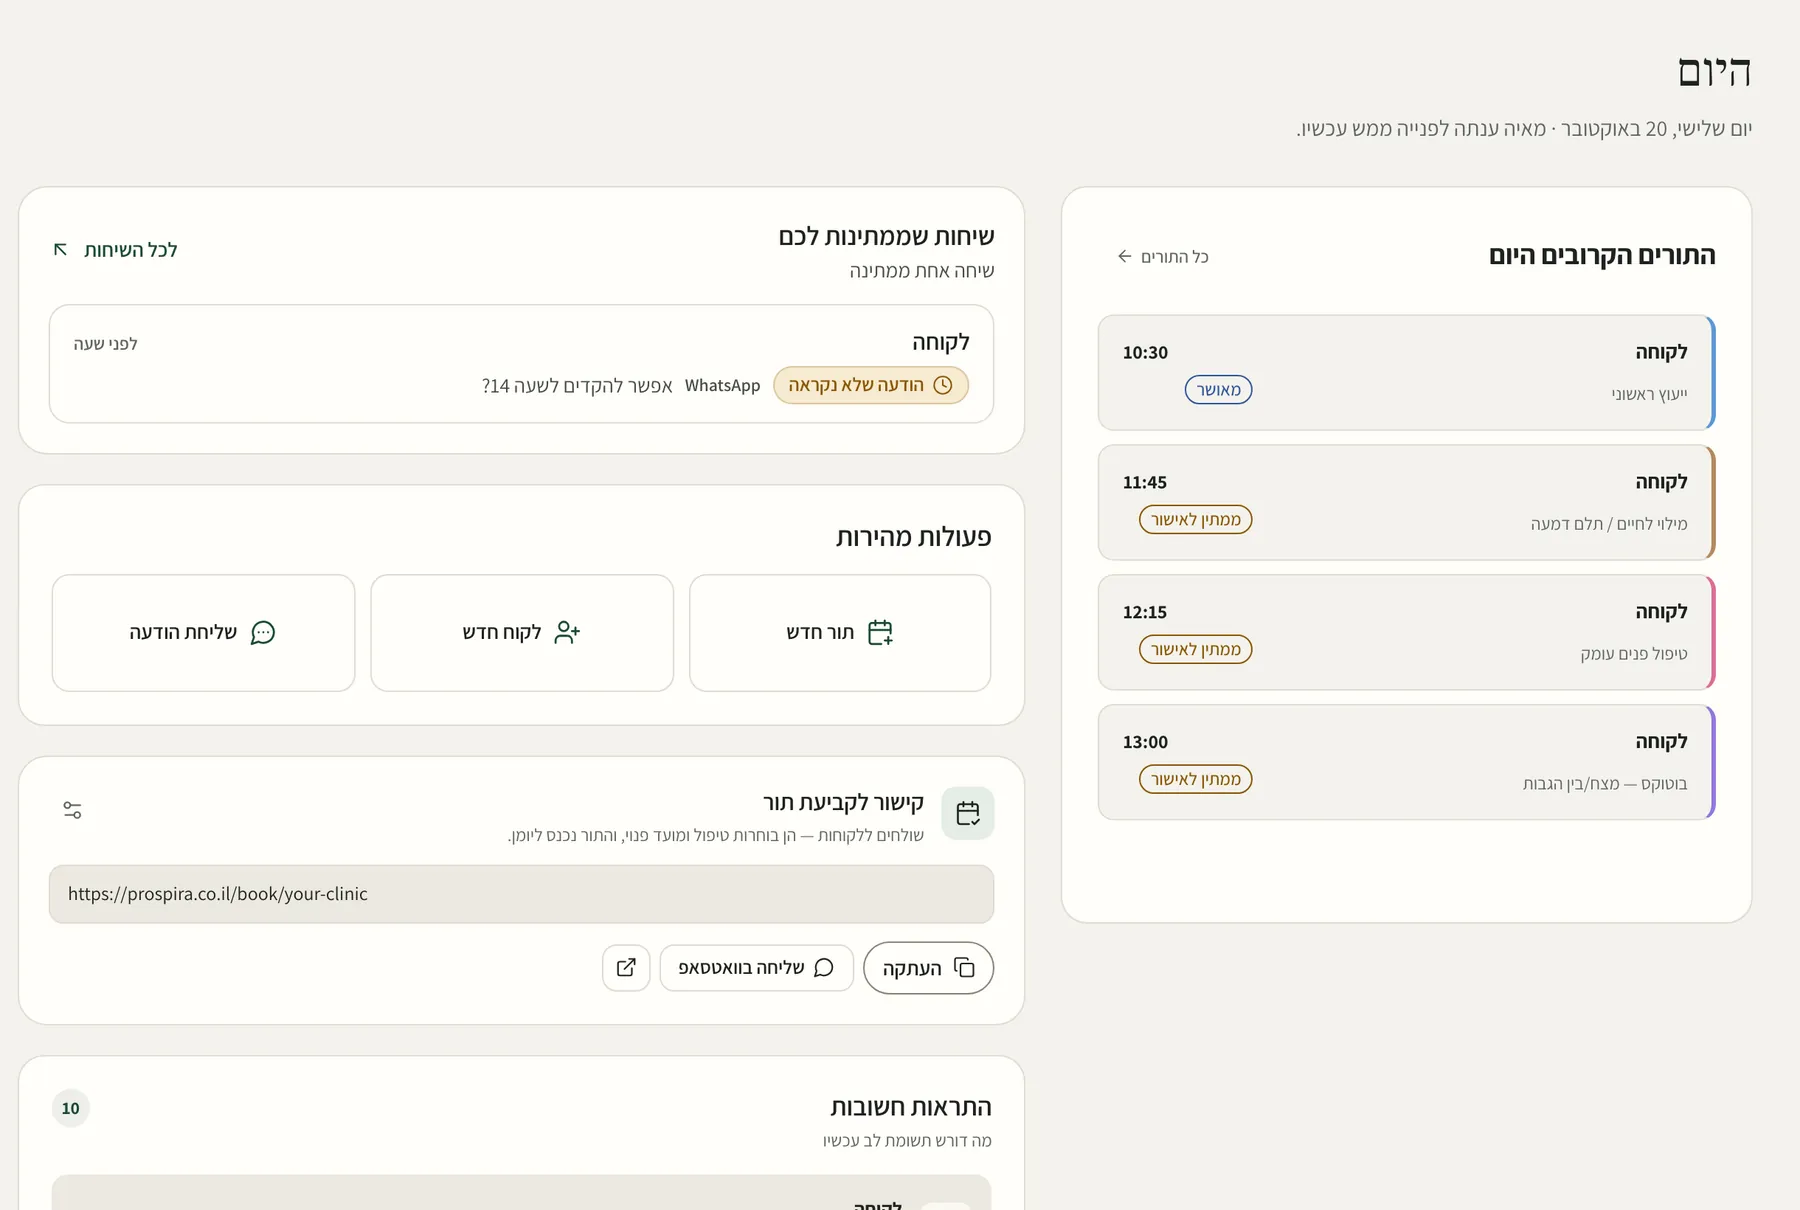Click the message text אפשר להקדים לשעה 14?
This screenshot has width=1800, height=1210.
point(577,386)
